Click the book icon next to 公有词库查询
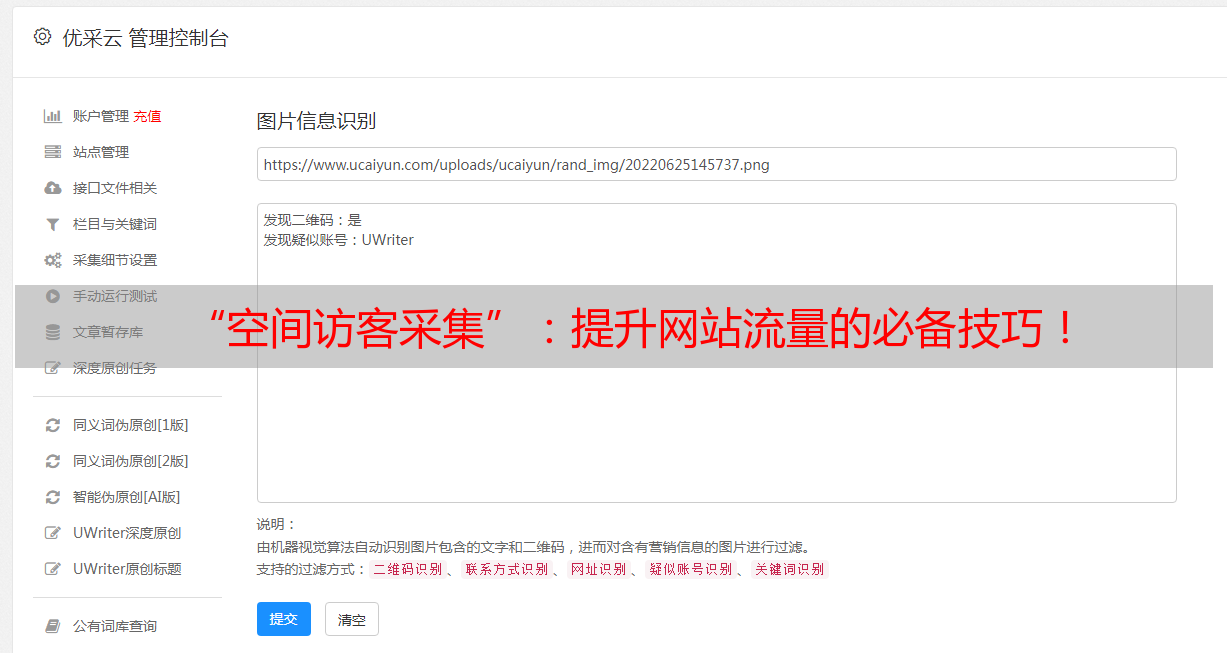This screenshot has width=1227, height=653. (x=53, y=626)
